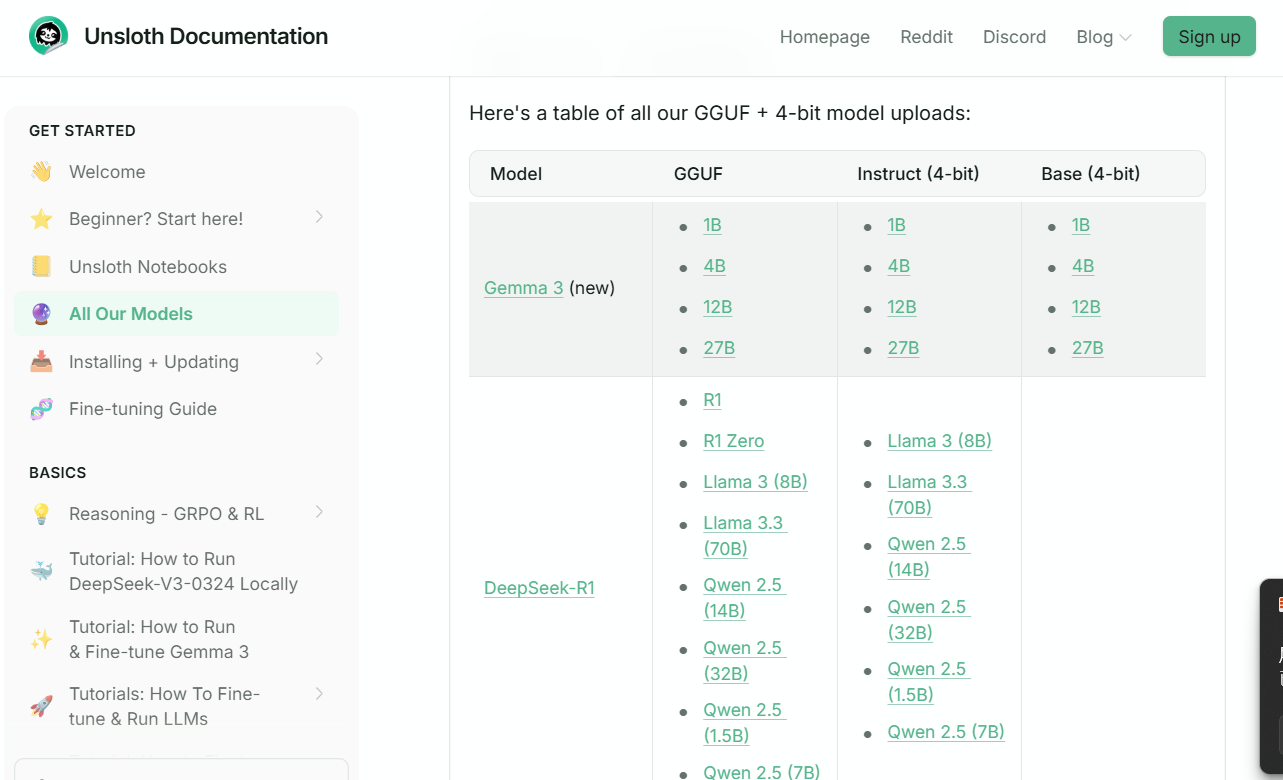Go to Homepage in top navigation
Image resolution: width=1283 pixels, height=780 pixels.
(825, 37)
